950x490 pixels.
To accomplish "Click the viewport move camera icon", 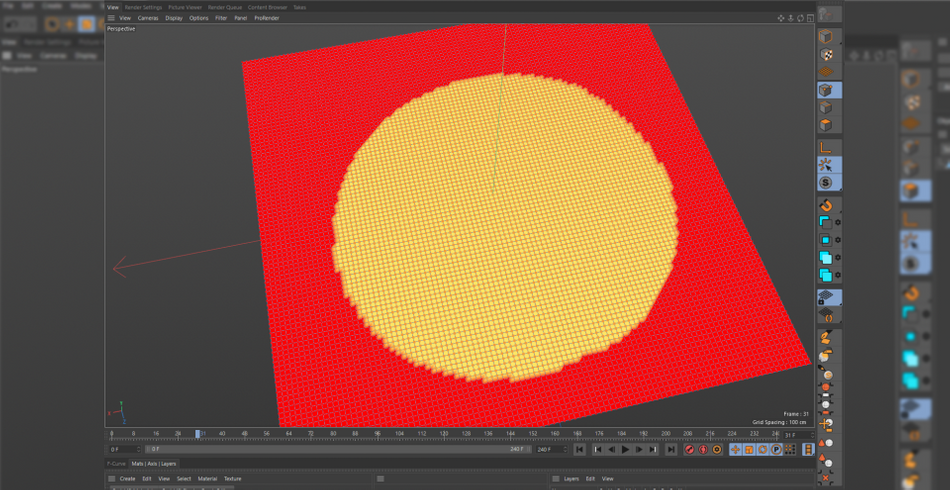I will (781, 18).
